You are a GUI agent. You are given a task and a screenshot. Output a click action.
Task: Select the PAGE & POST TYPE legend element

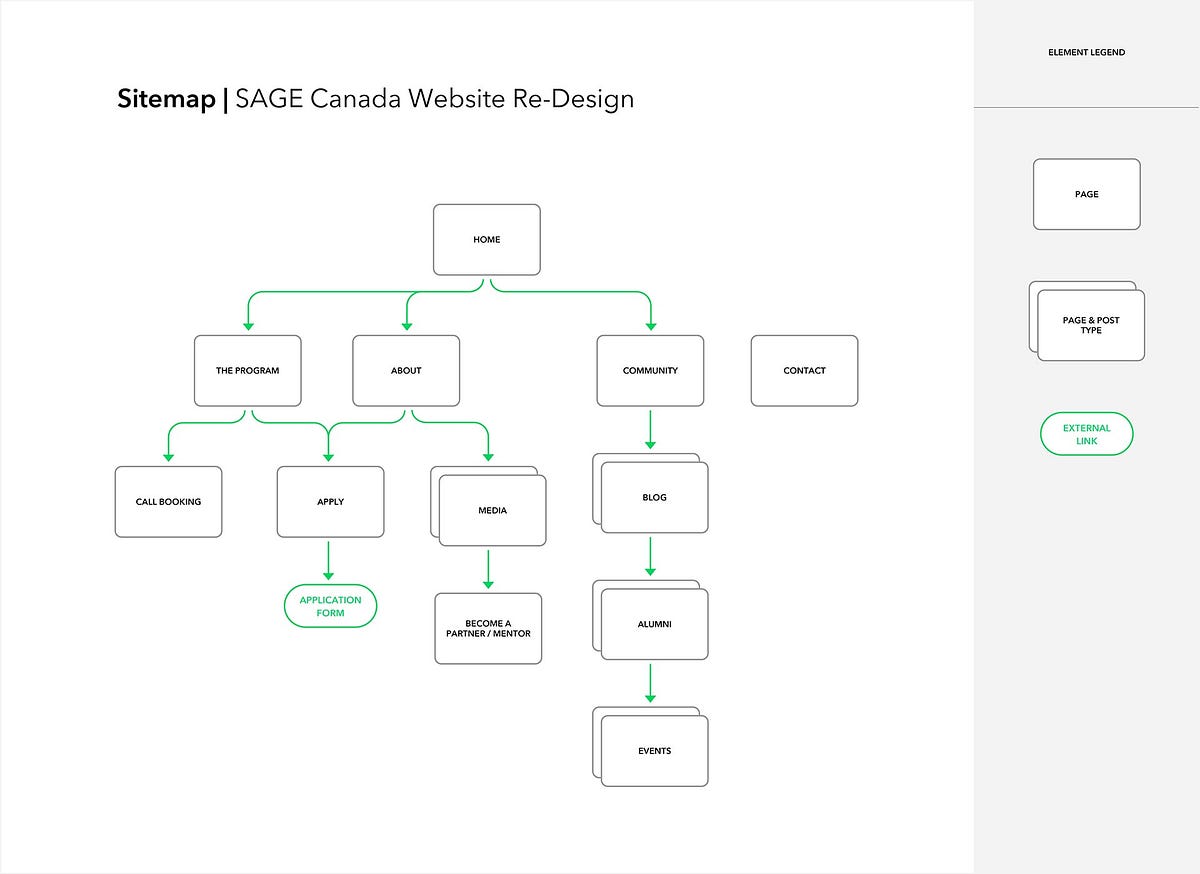pyautogui.click(x=1087, y=321)
